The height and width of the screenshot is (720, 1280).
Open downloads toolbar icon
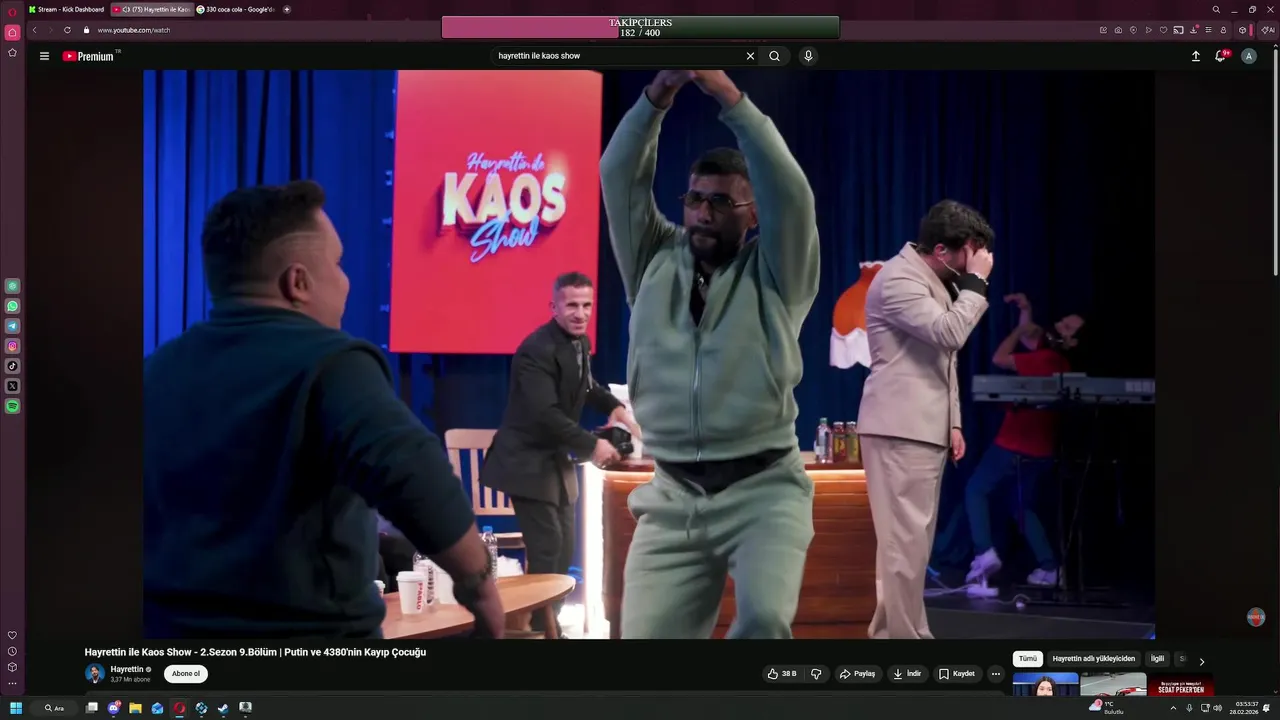[1193, 30]
